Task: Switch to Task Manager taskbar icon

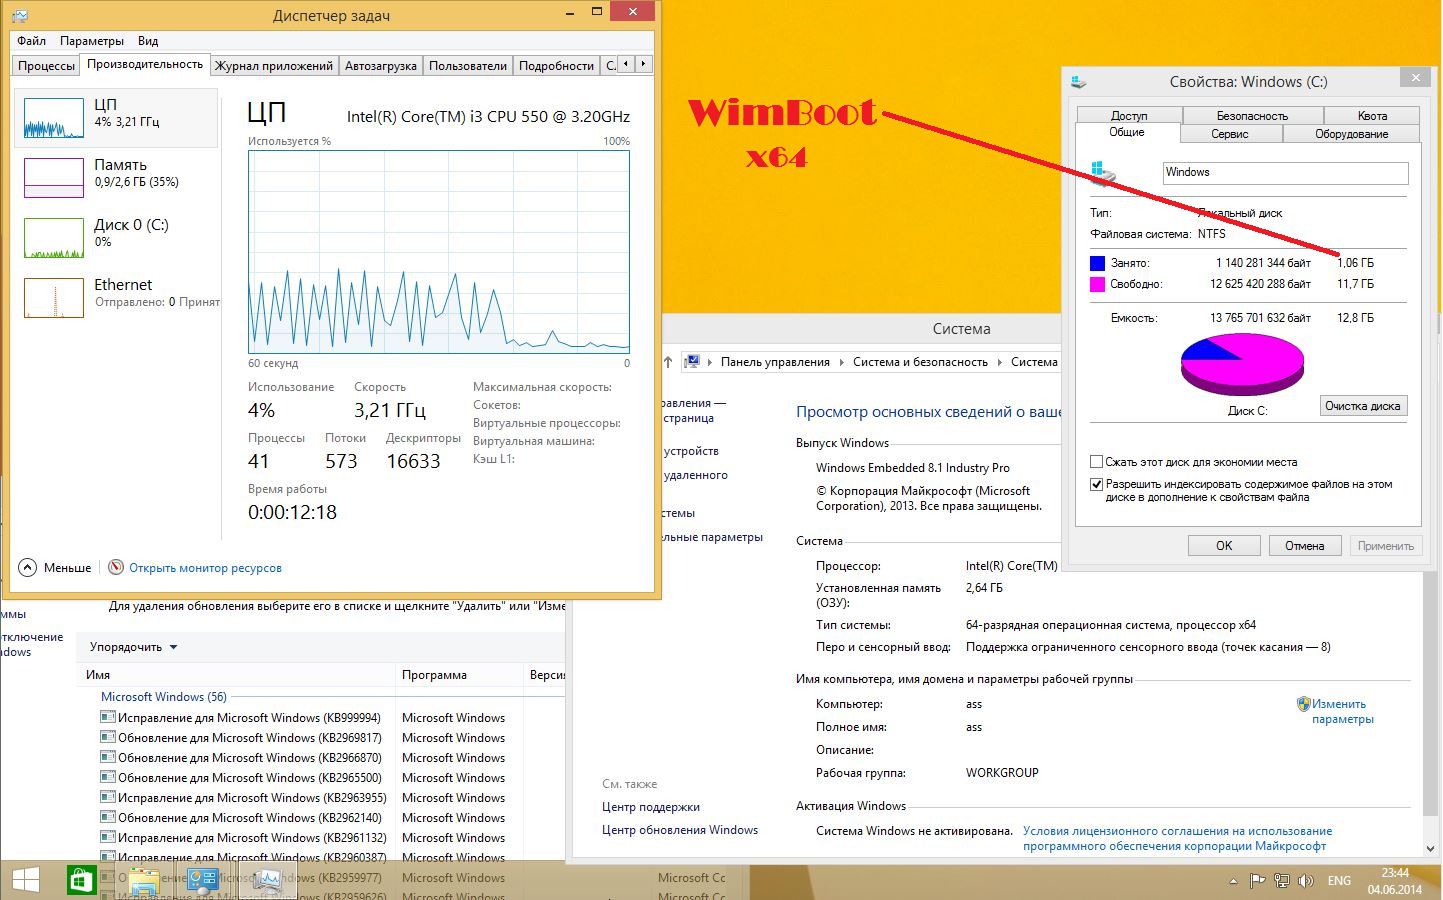Action: click(267, 881)
